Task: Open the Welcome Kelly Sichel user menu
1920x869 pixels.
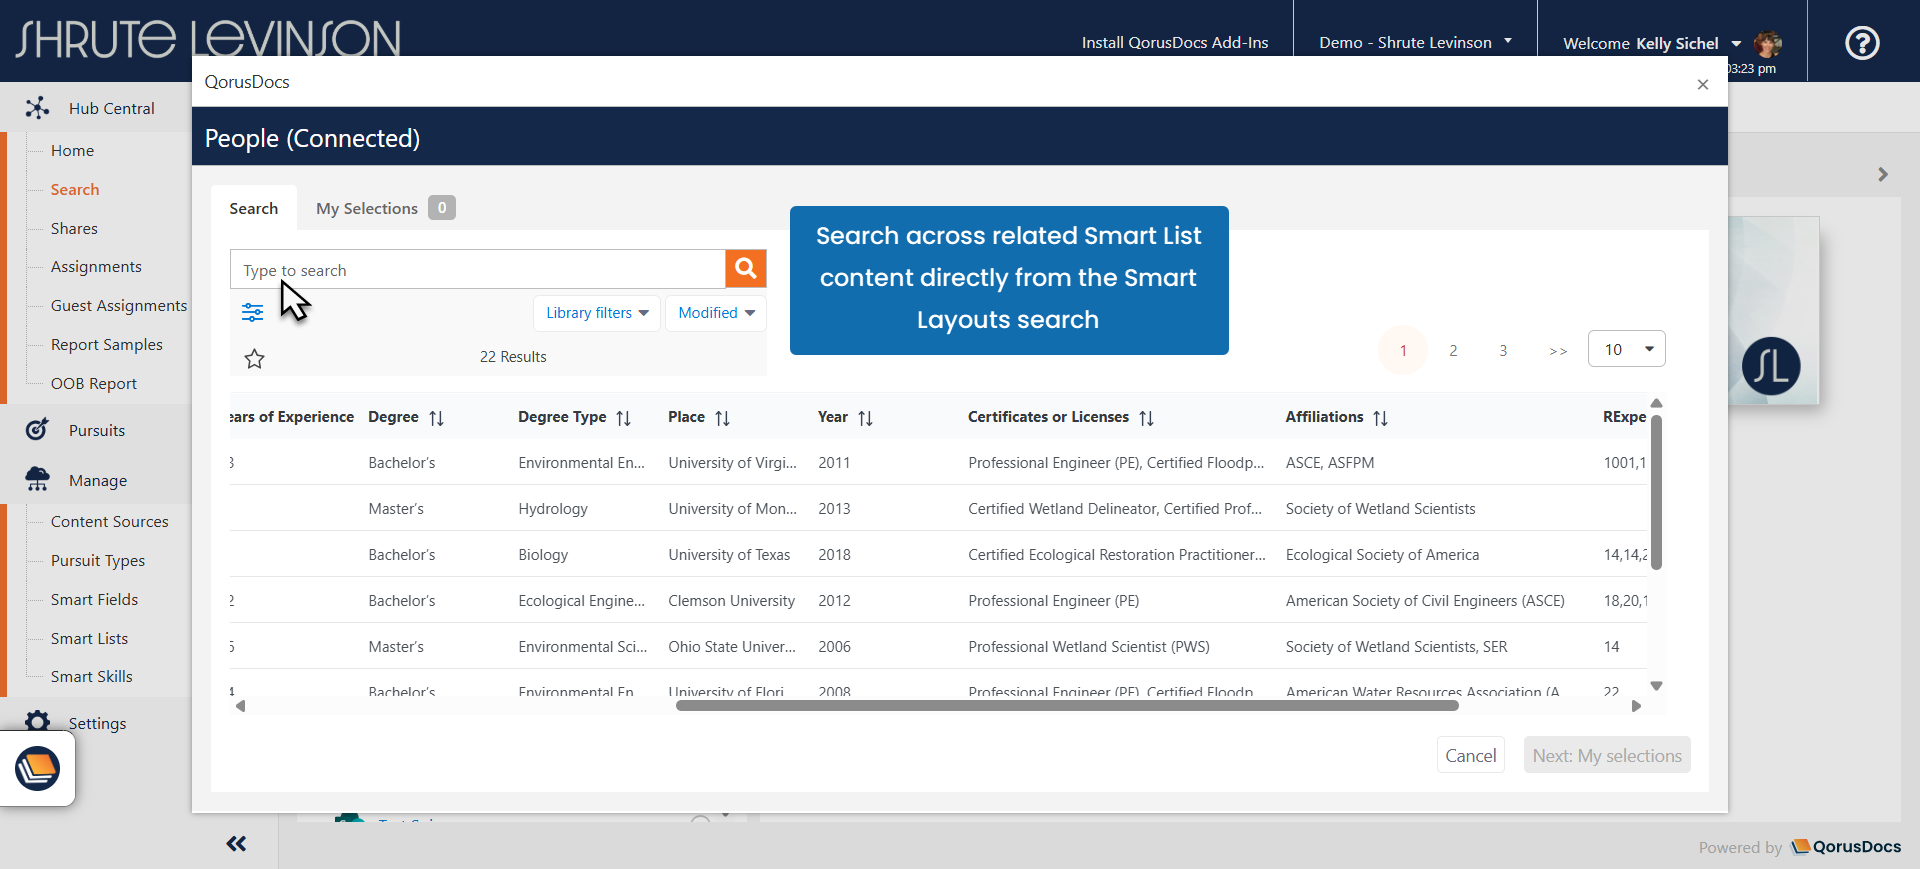Action: point(1652,43)
